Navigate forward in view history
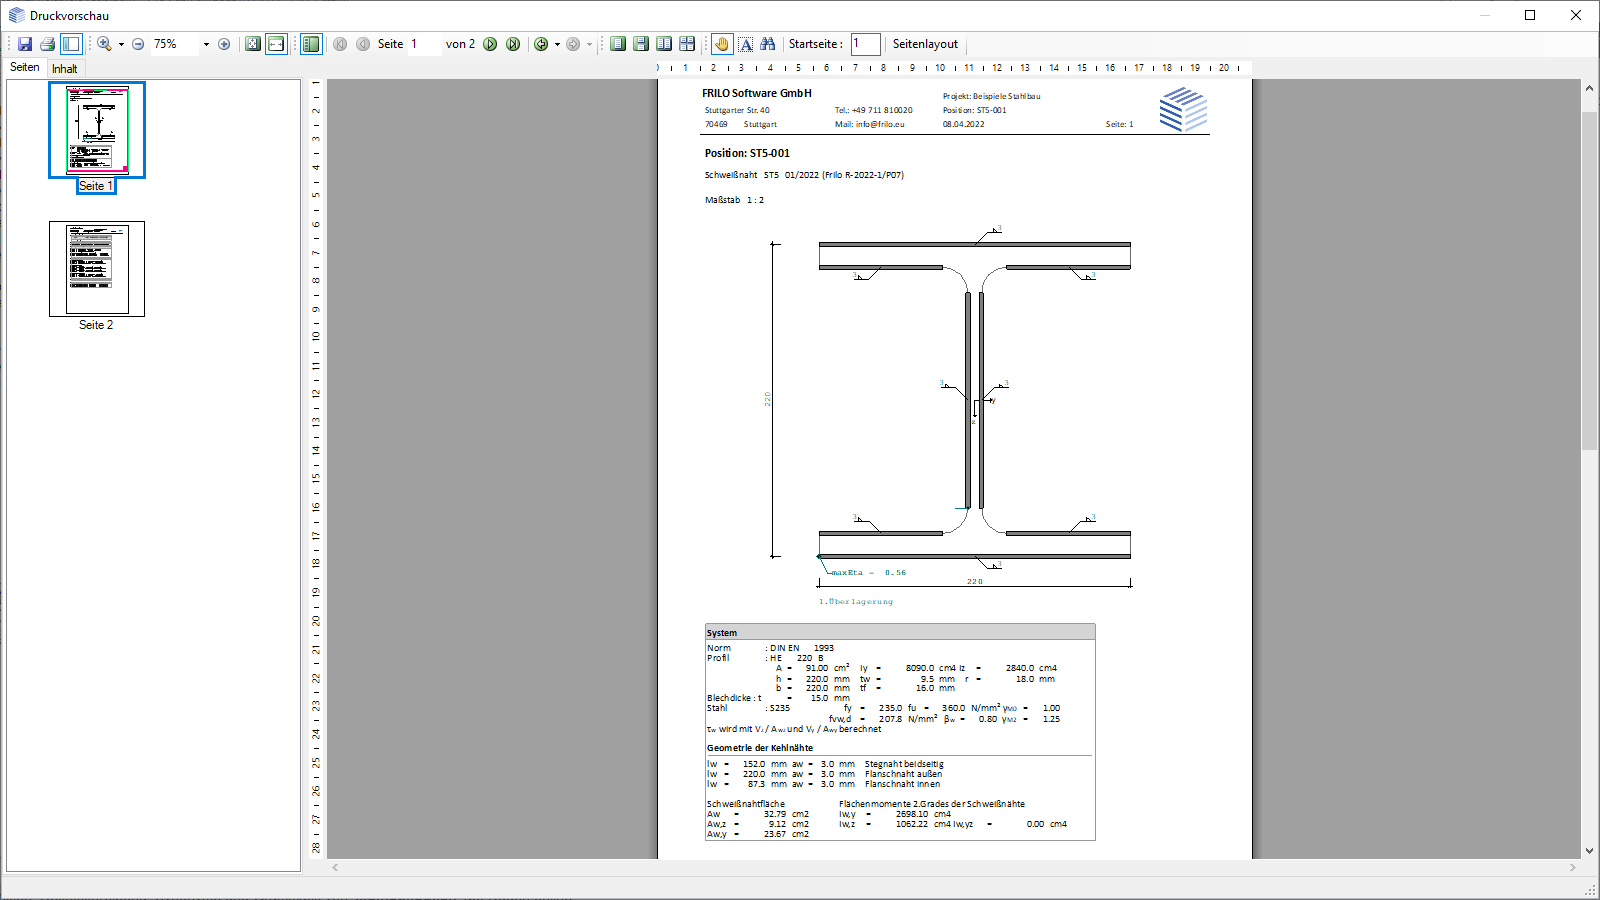Viewport: 1600px width, 900px height. tap(573, 44)
